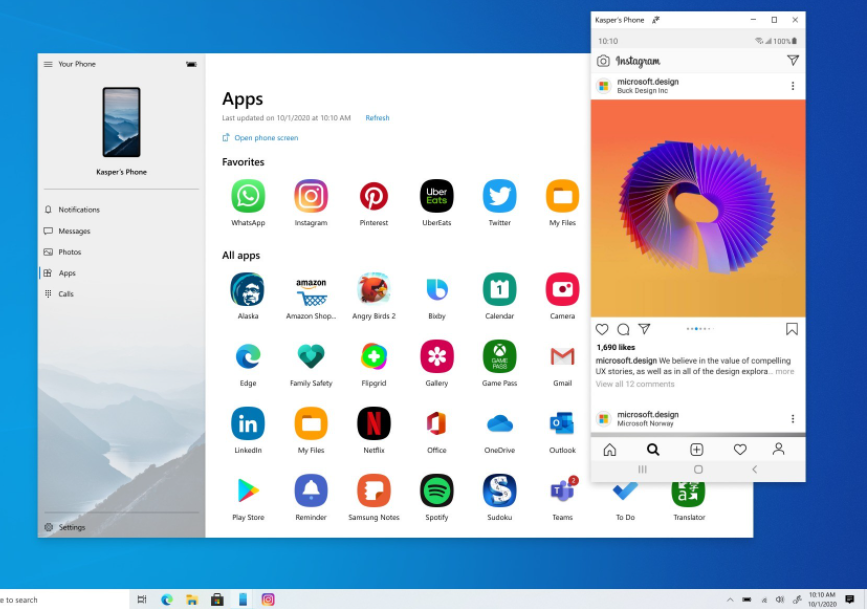Refresh the apps list
This screenshot has height=609, width=867.
click(x=377, y=118)
